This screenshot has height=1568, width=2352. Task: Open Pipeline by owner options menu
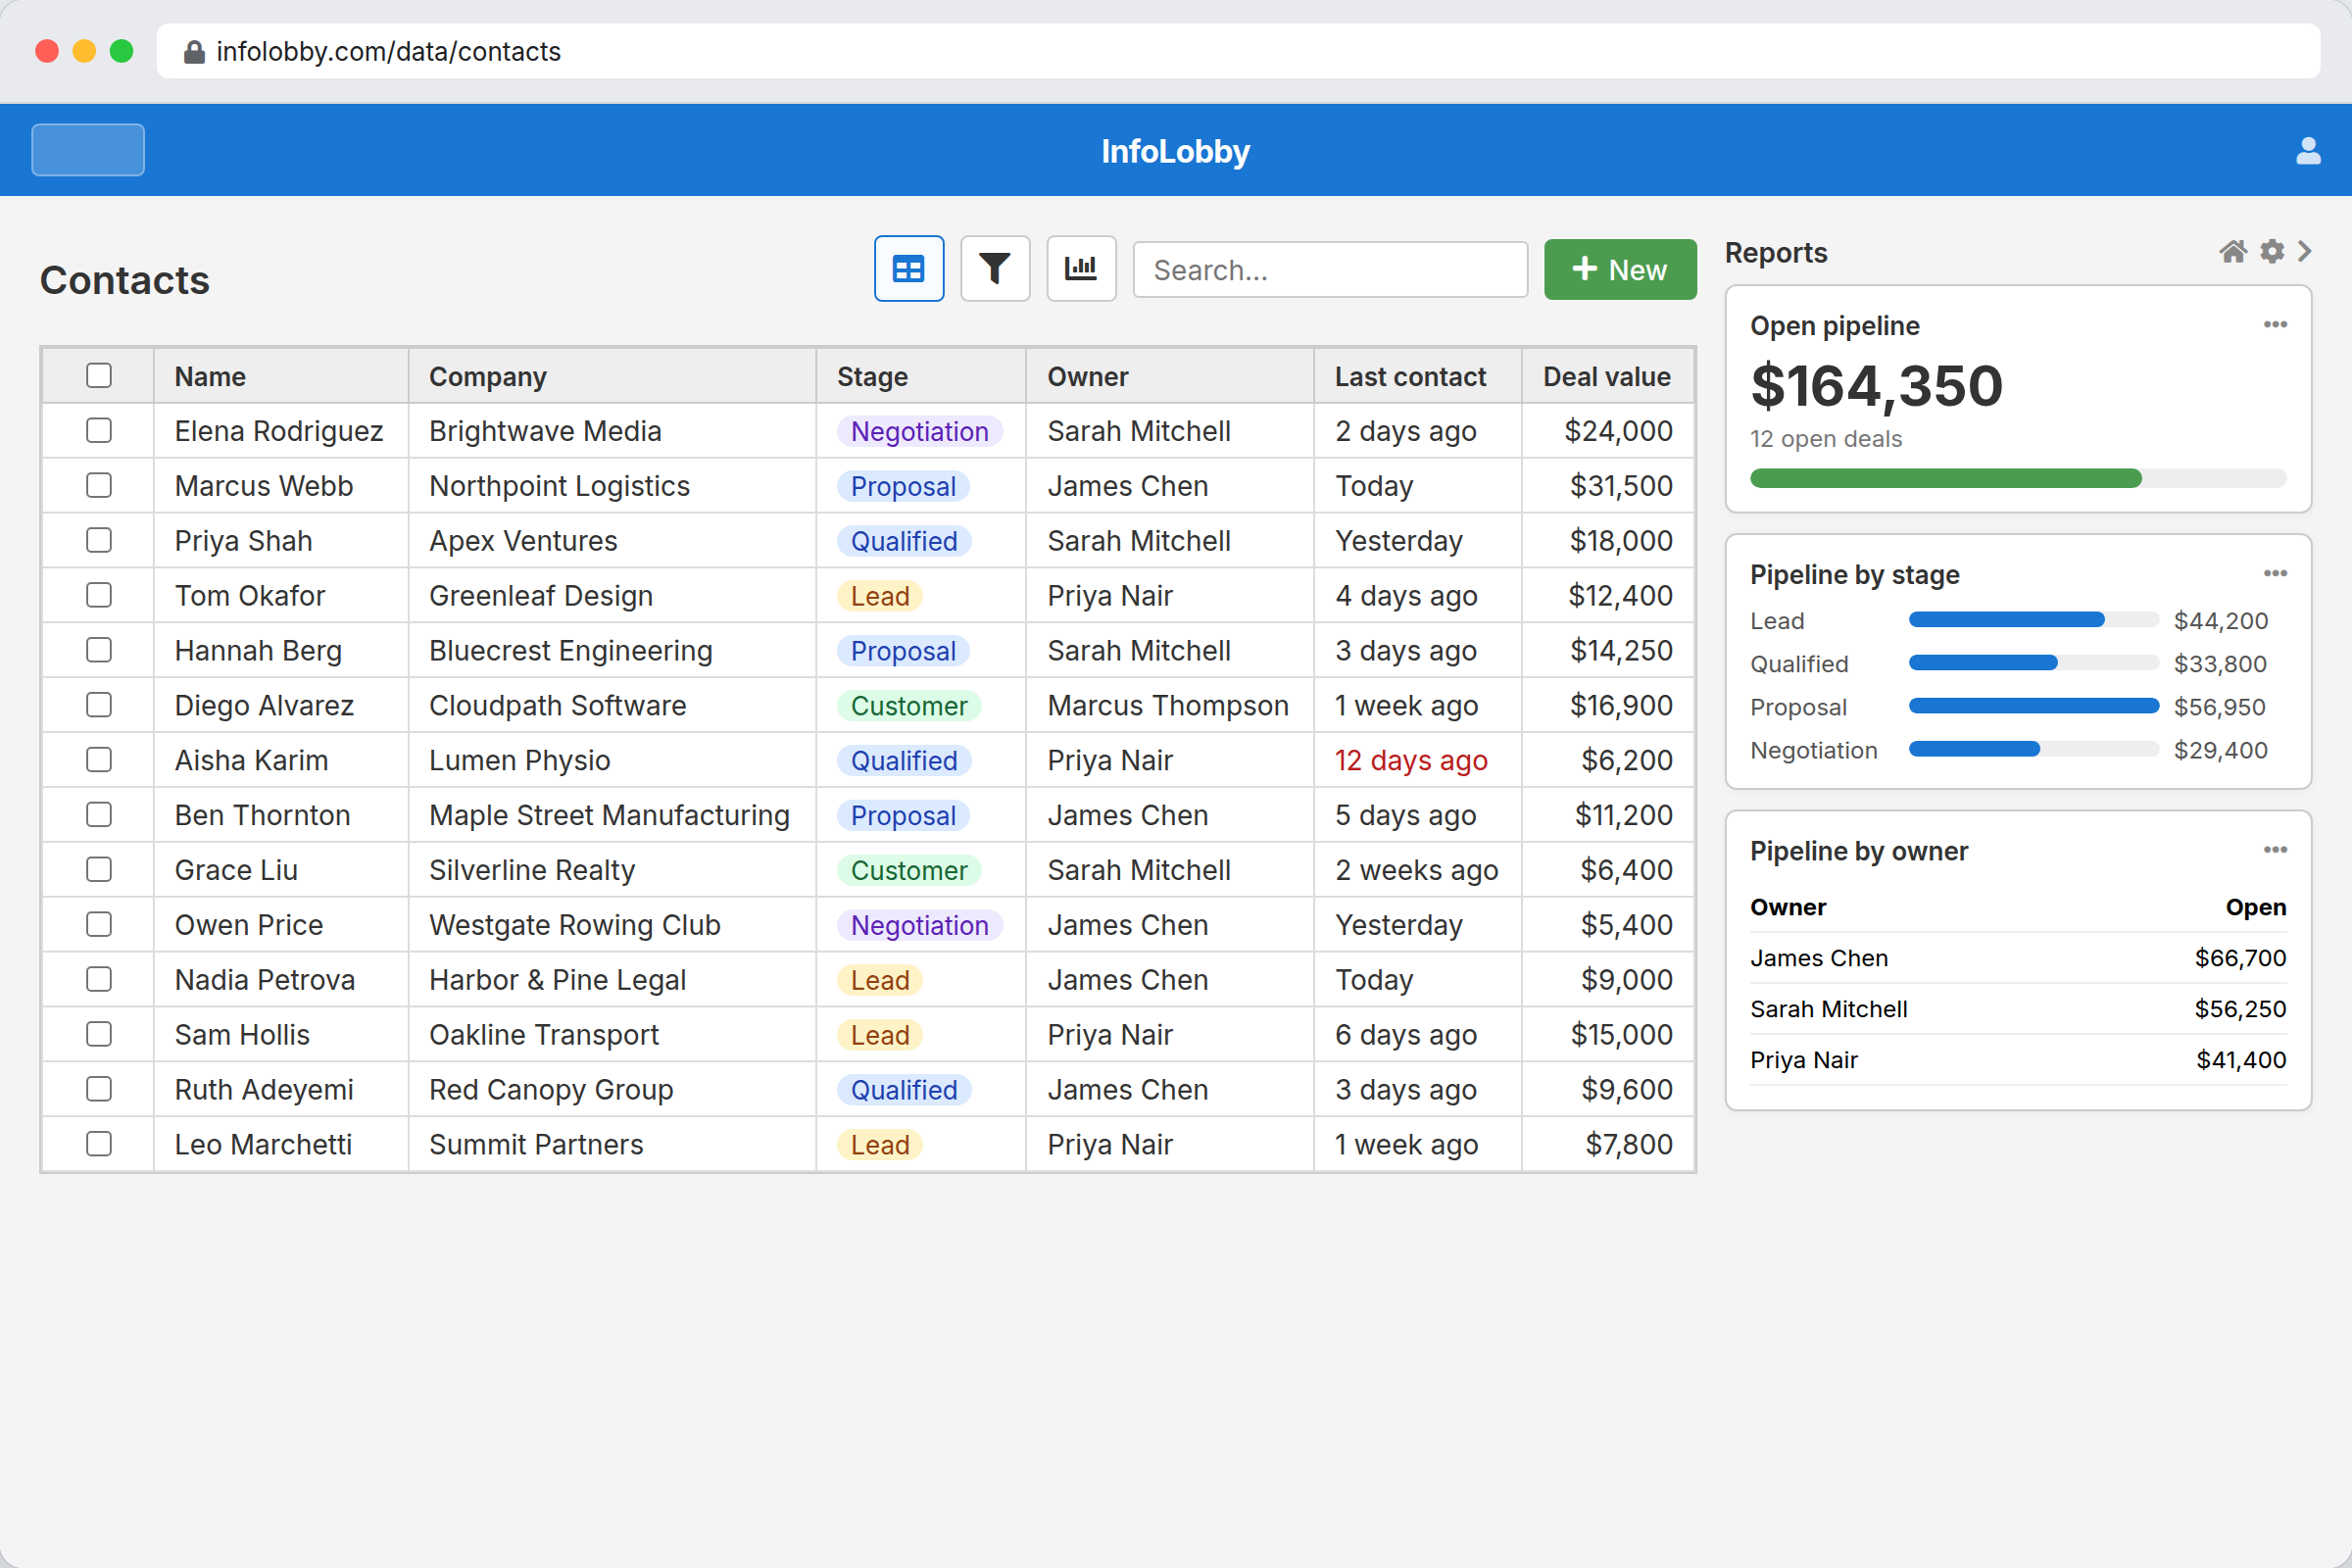pyautogui.click(x=2275, y=850)
